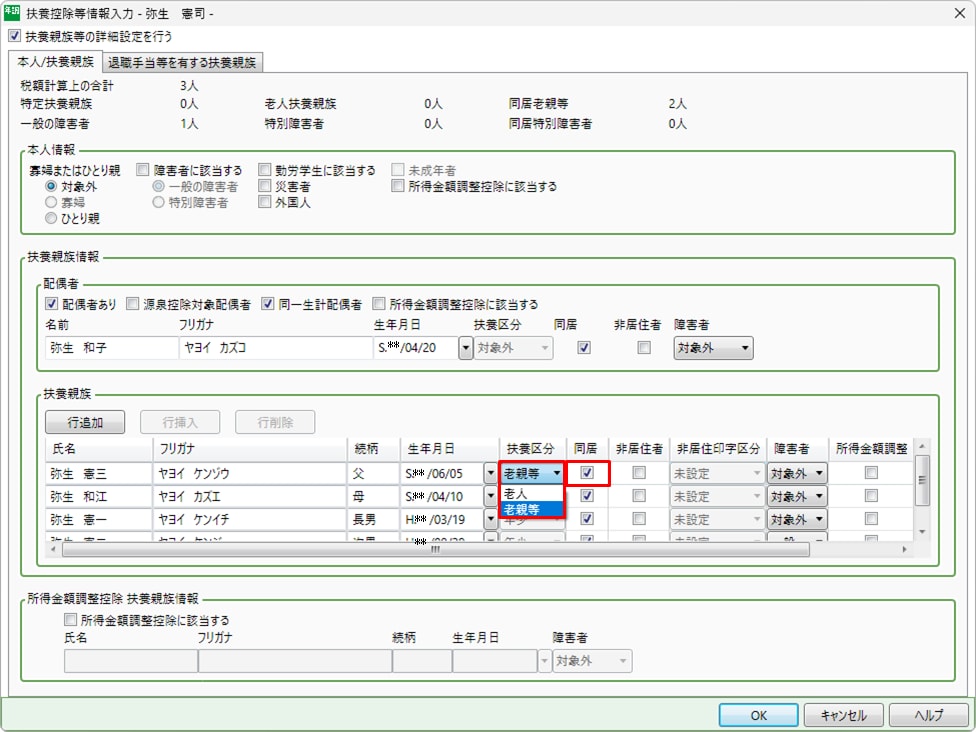Viewport: 976px width, 732px height.
Task: Uncheck 同居 for 弥生 憲三 row
Action: (x=587, y=473)
